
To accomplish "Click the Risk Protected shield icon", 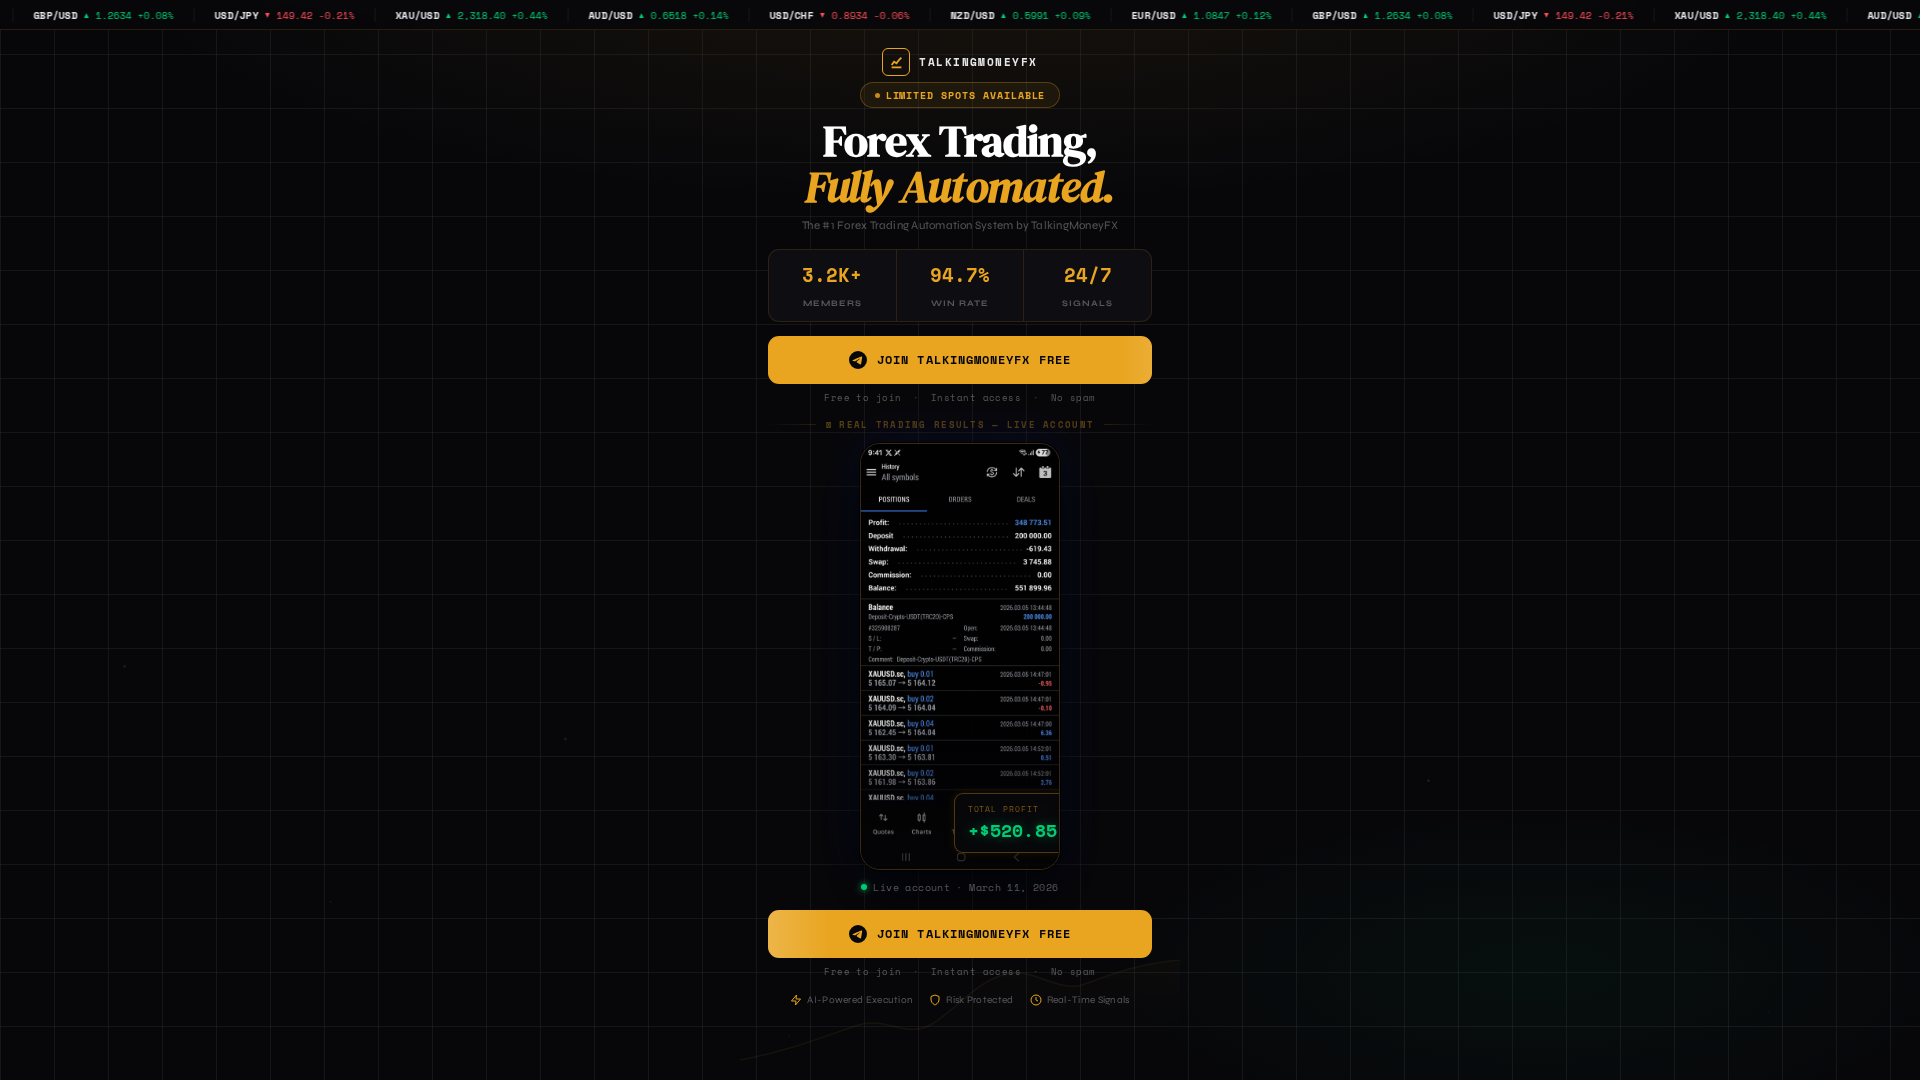I will click(x=934, y=1000).
